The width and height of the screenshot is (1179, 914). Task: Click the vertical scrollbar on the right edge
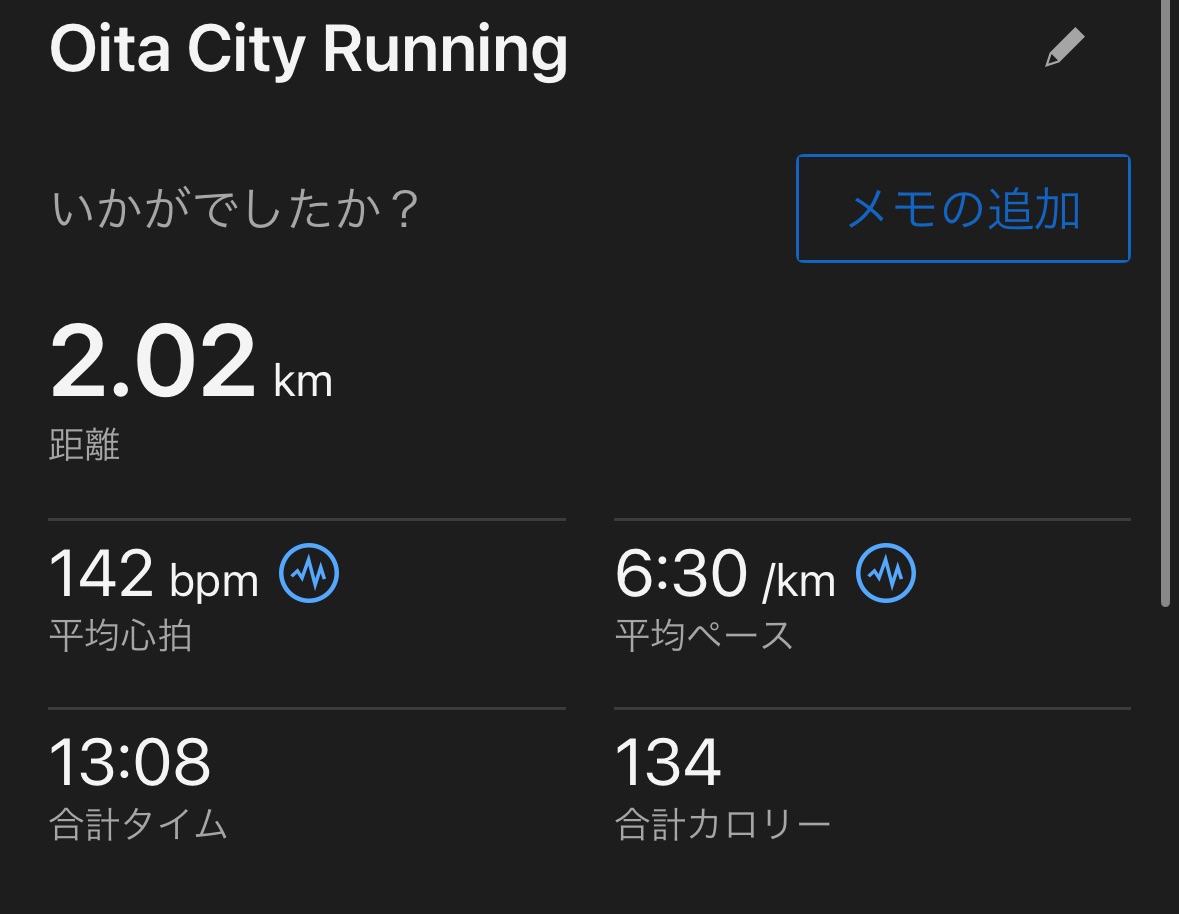tap(1164, 300)
